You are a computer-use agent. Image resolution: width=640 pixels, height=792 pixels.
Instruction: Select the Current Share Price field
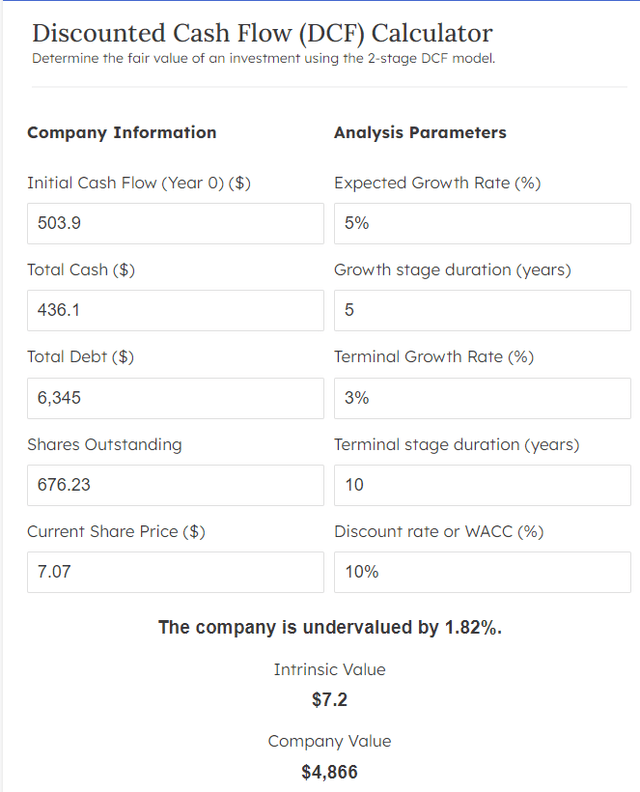click(175, 571)
